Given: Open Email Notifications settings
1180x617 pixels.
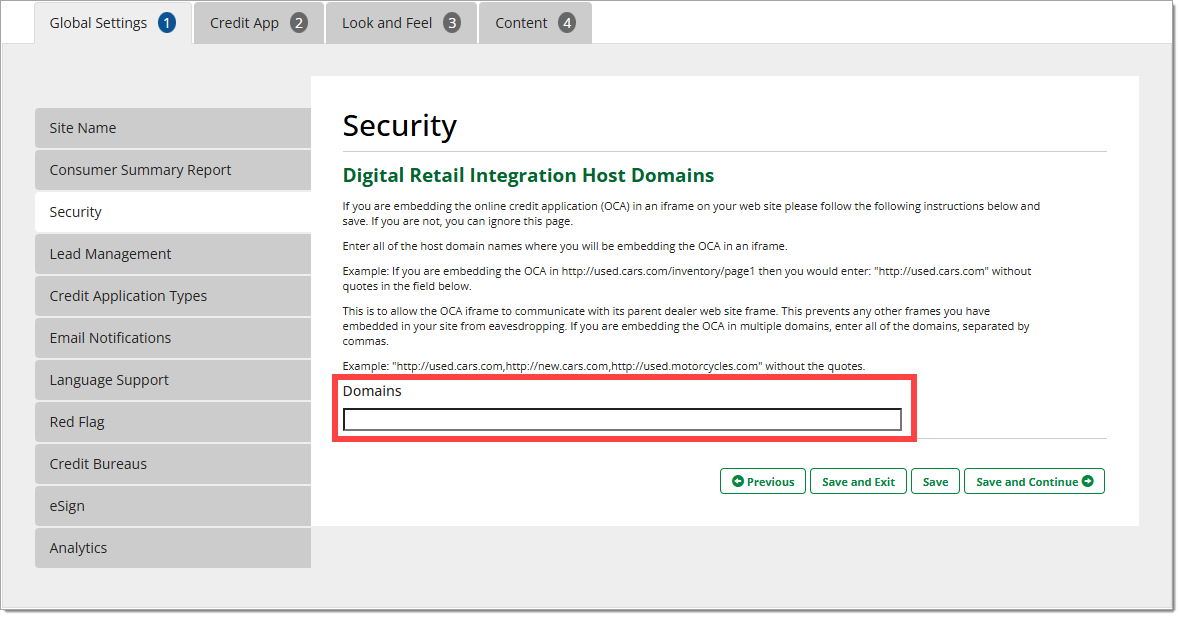Looking at the screenshot, I should coord(172,338).
